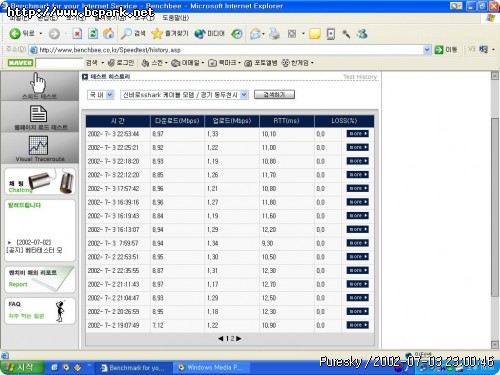Open the Mail envelope button
Screen dimensions: 500x375
255,34
